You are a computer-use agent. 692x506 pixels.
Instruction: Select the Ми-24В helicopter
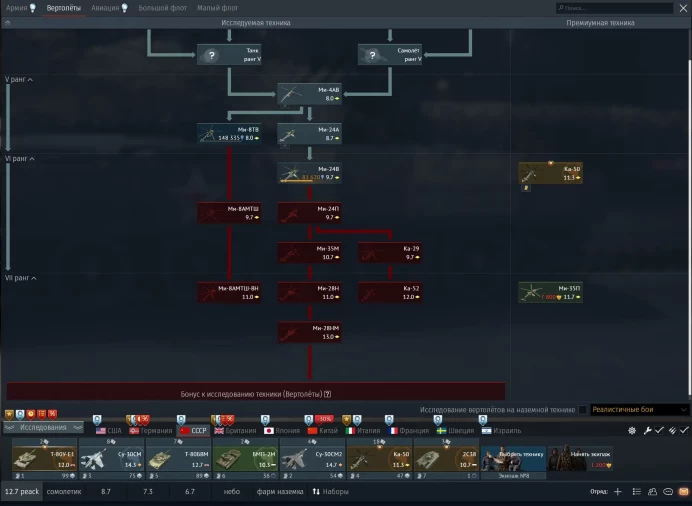309,173
